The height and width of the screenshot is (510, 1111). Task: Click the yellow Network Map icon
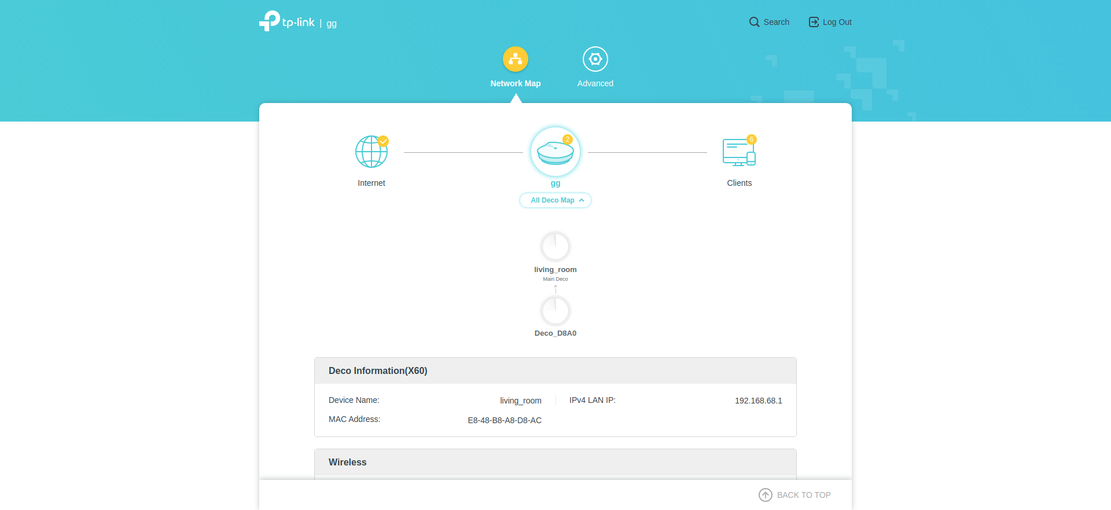pos(515,59)
